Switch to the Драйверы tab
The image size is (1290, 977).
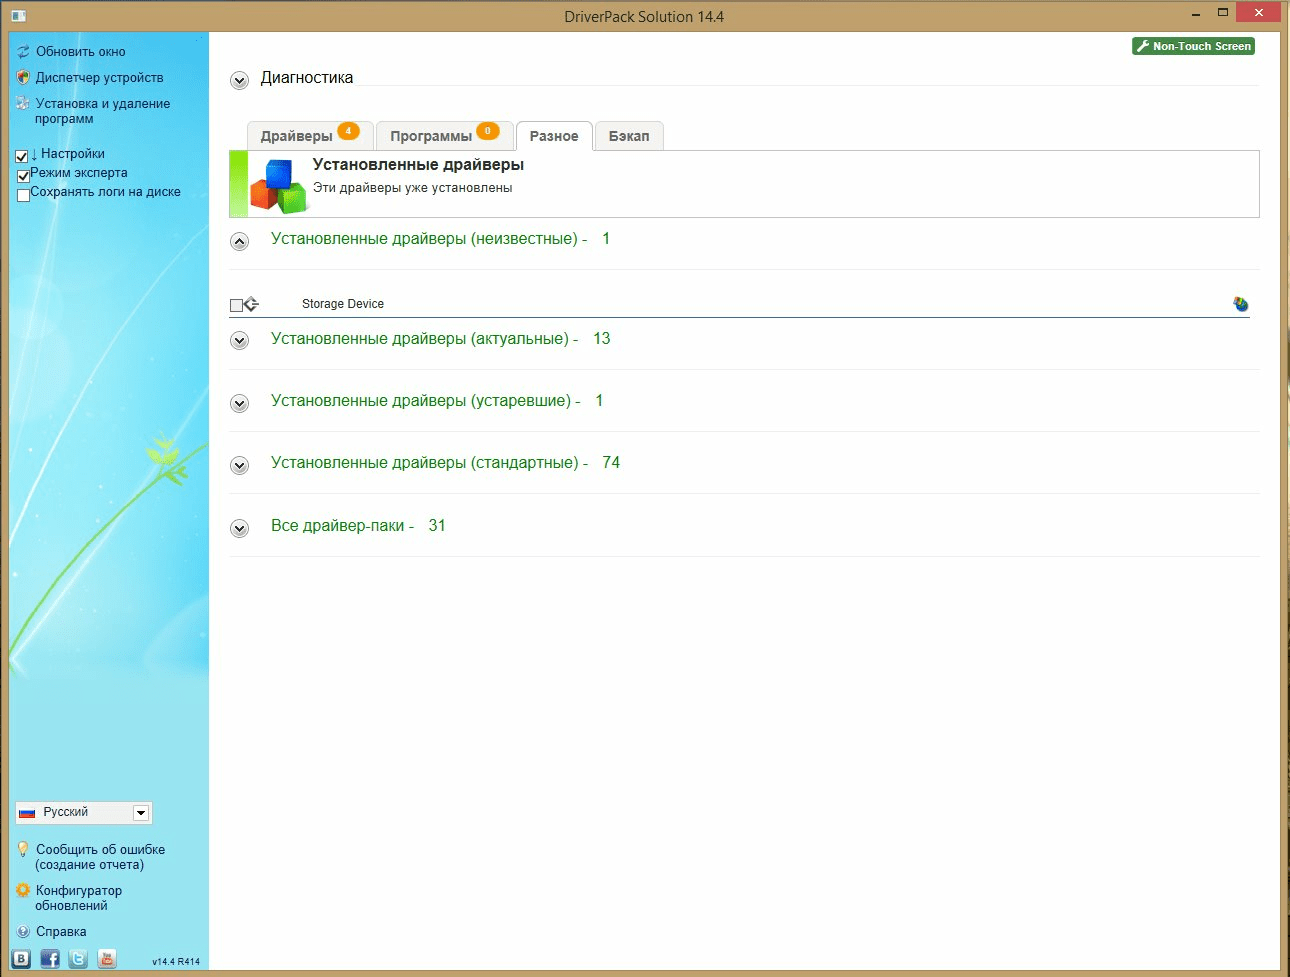coord(310,136)
